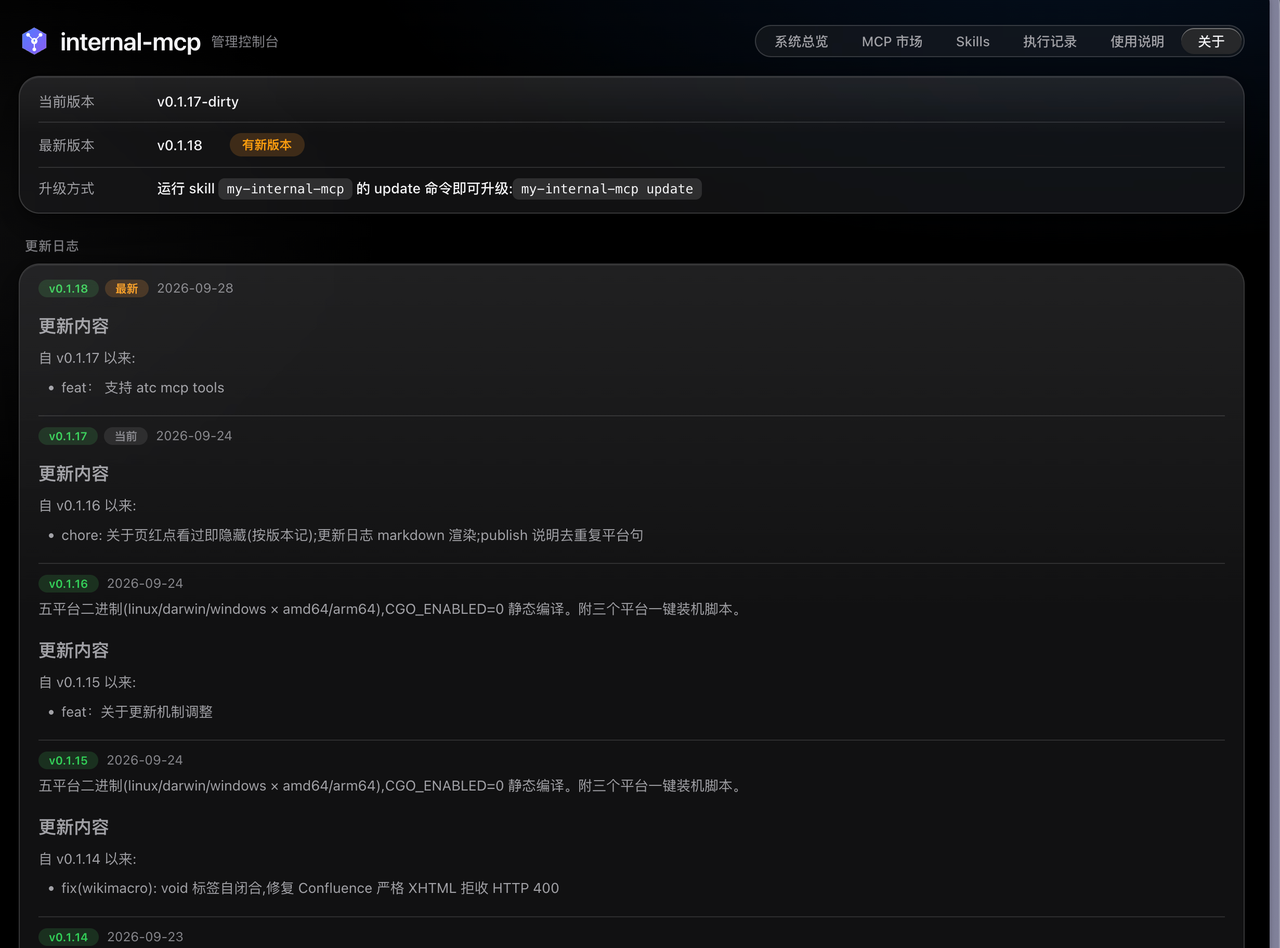Select the 关于 tab
The height and width of the screenshot is (948, 1280).
[1211, 41]
